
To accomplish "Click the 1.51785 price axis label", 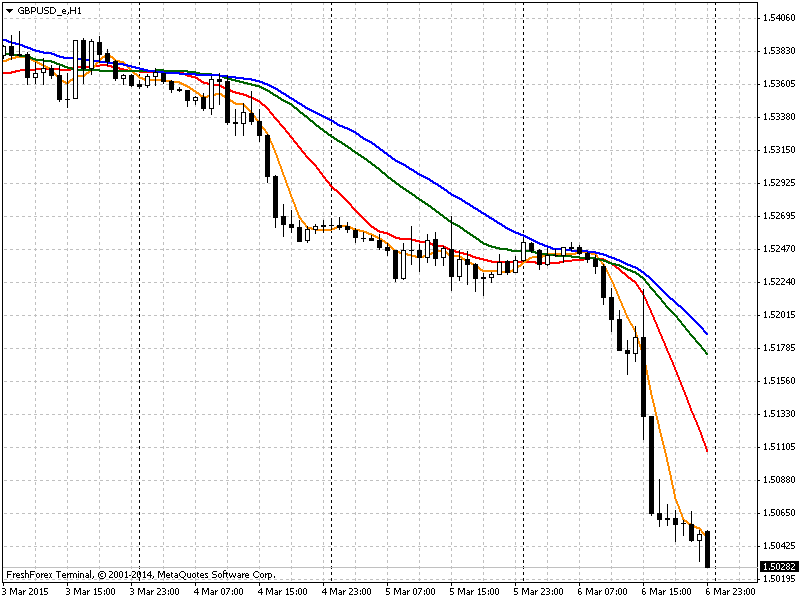I will (x=779, y=348).
